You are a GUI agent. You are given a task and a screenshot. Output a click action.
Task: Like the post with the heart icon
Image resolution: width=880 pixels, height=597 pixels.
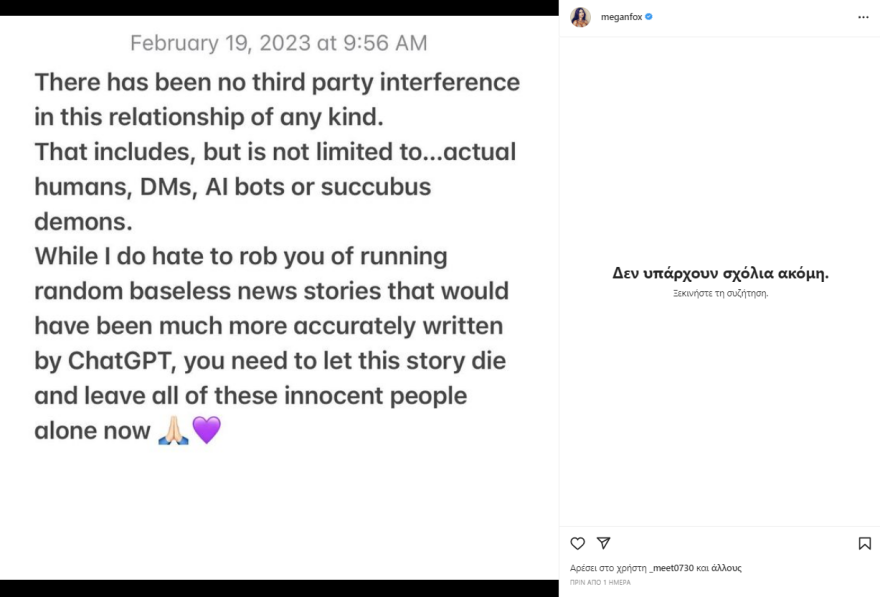coord(577,543)
